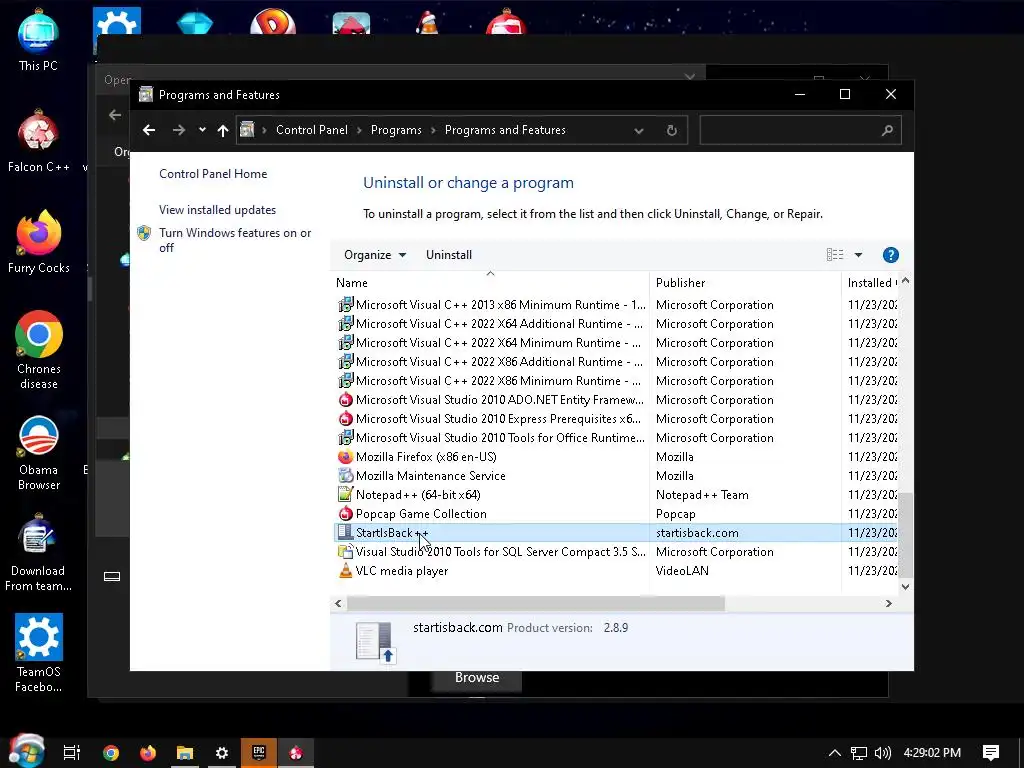The image size is (1024, 768).
Task: Click the StartIsBack++ row icon
Action: [345, 532]
